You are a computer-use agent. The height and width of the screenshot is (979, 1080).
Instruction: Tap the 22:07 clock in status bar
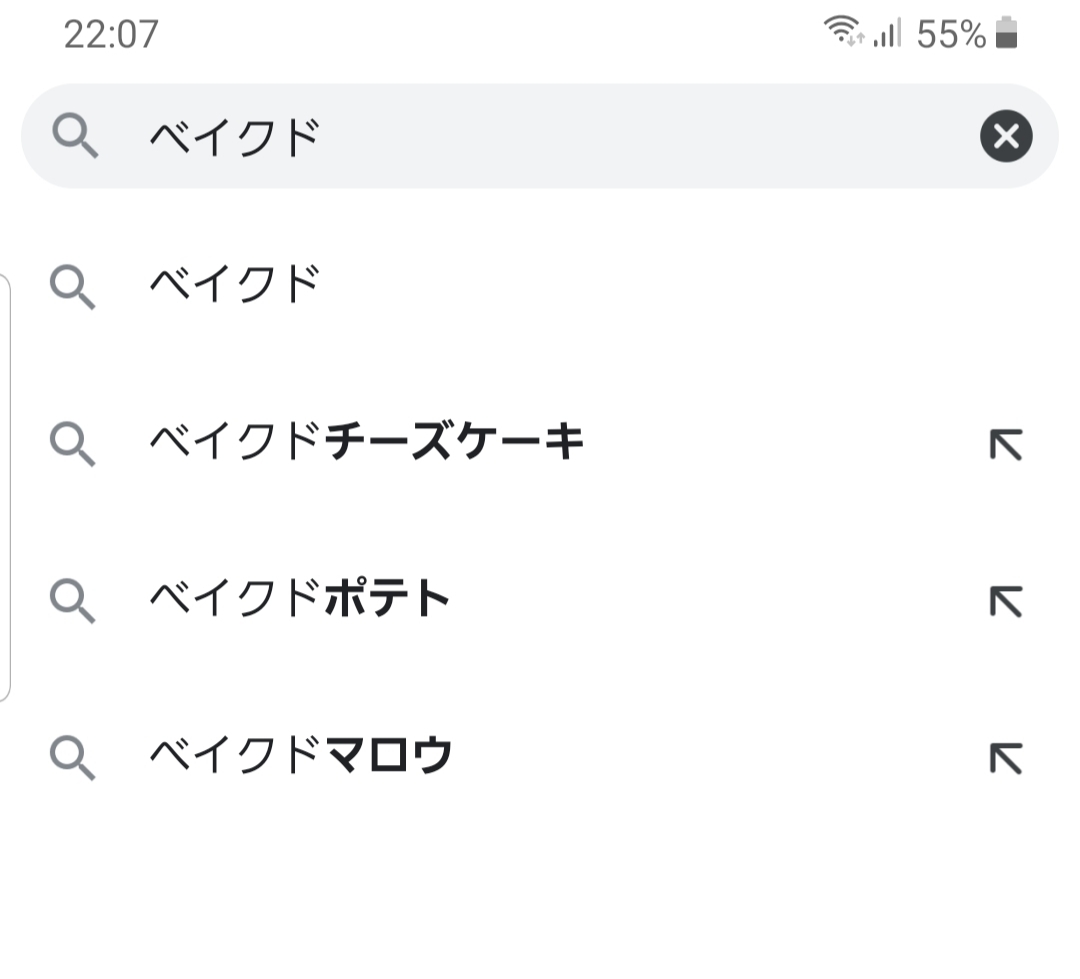point(111,34)
